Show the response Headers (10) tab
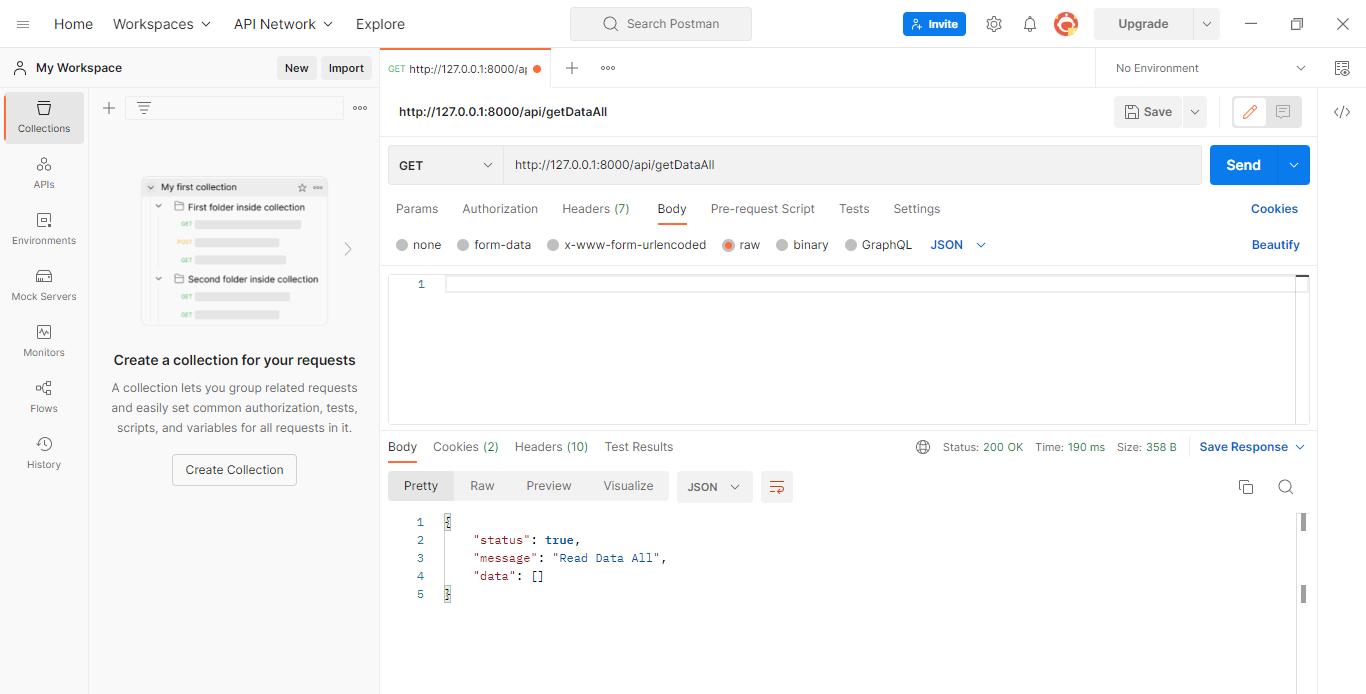The height and width of the screenshot is (694, 1366). (x=551, y=447)
